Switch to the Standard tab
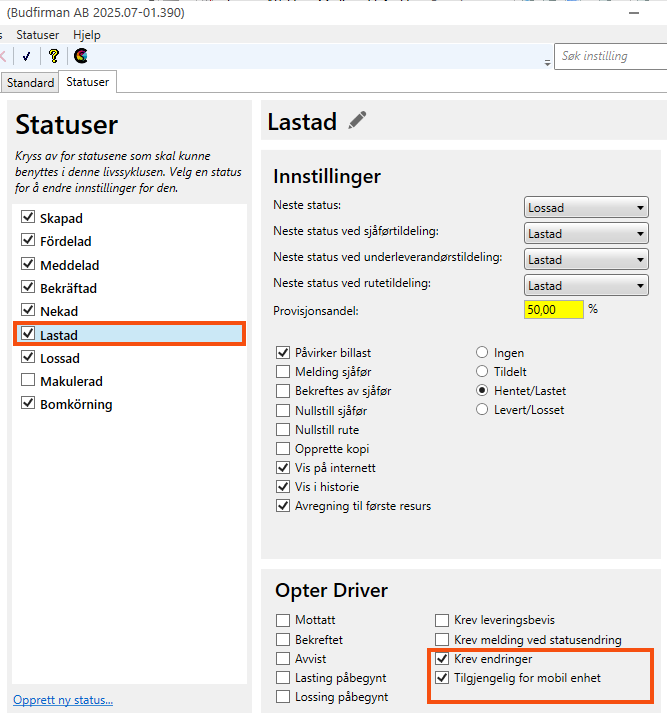The image size is (667, 718). click(x=30, y=83)
